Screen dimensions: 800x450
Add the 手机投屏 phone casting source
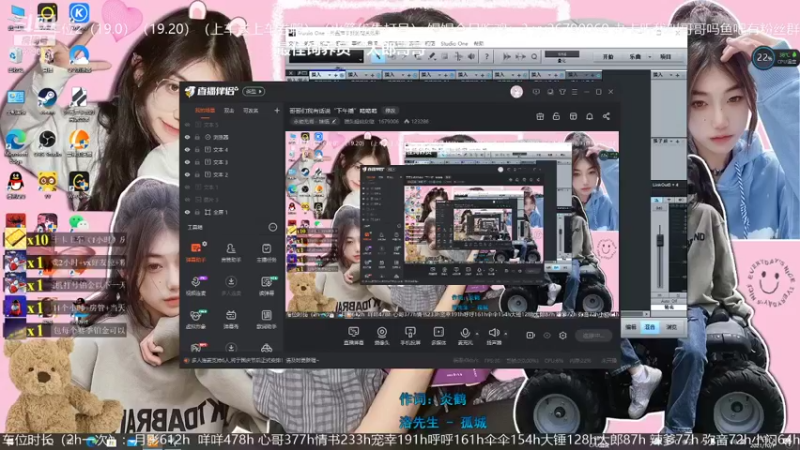tap(410, 336)
